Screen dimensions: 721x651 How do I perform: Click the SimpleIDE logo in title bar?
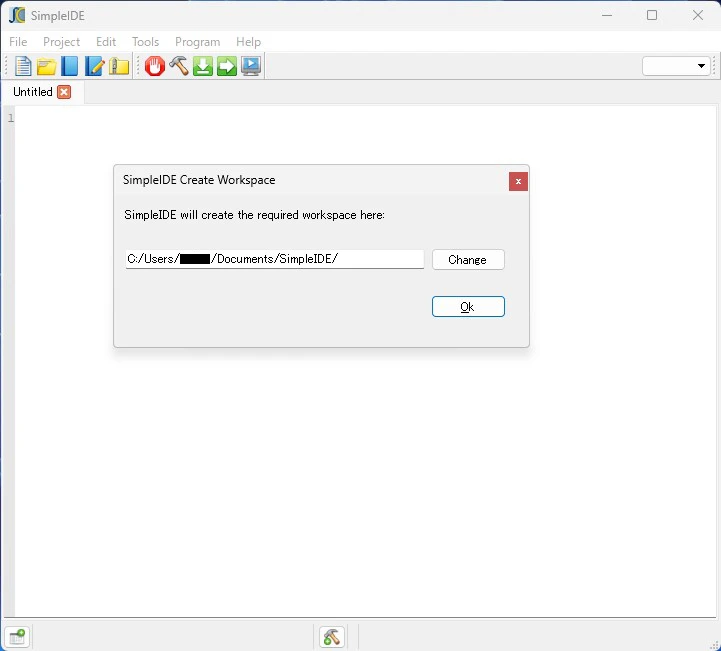(17, 15)
